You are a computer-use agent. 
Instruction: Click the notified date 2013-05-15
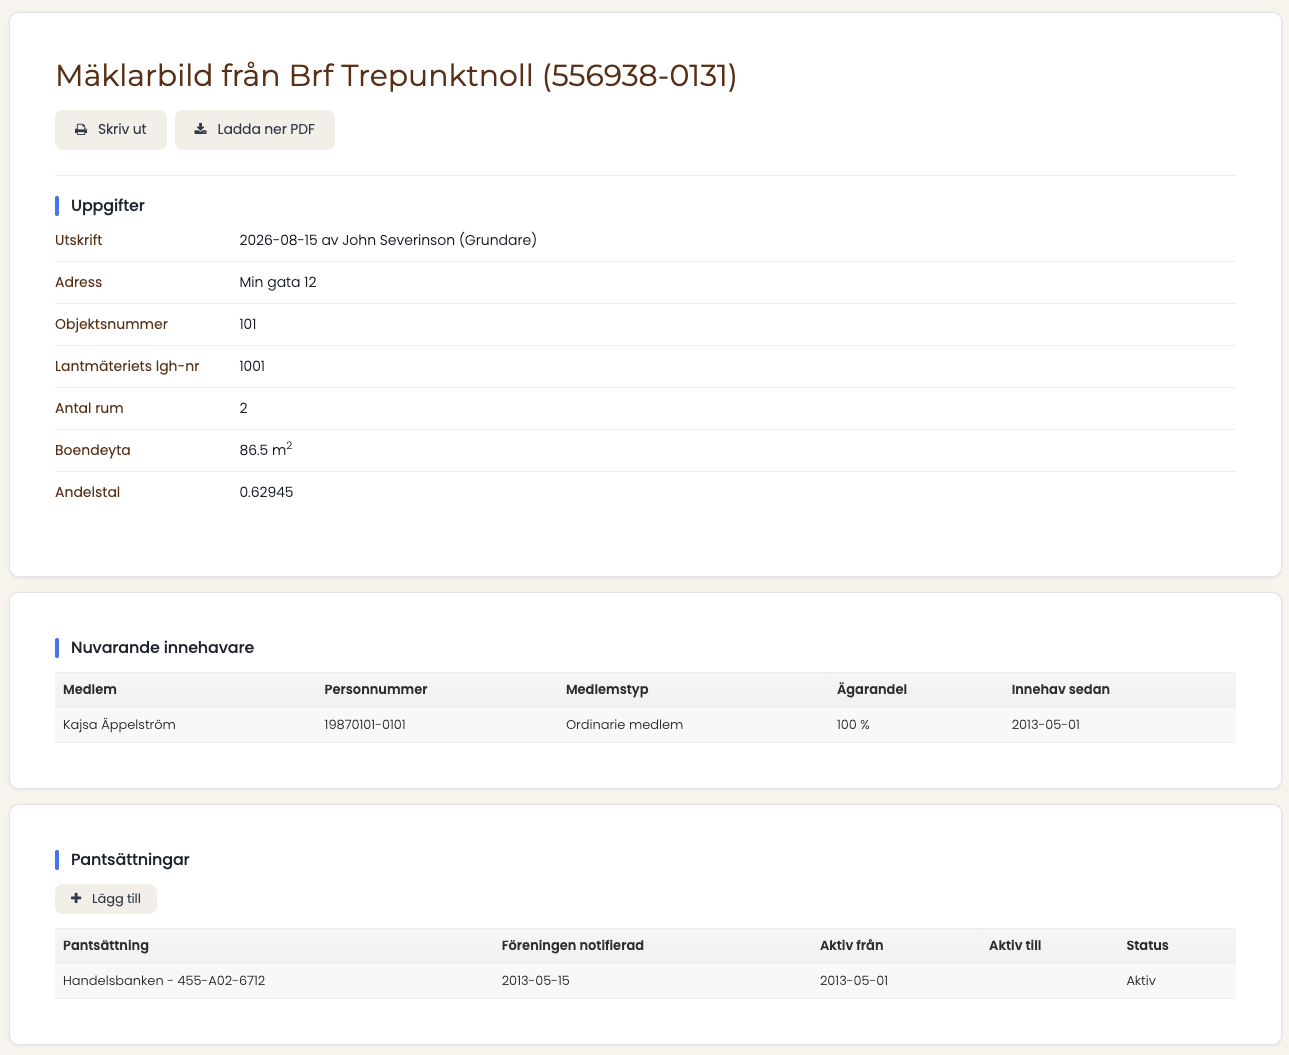tap(536, 981)
